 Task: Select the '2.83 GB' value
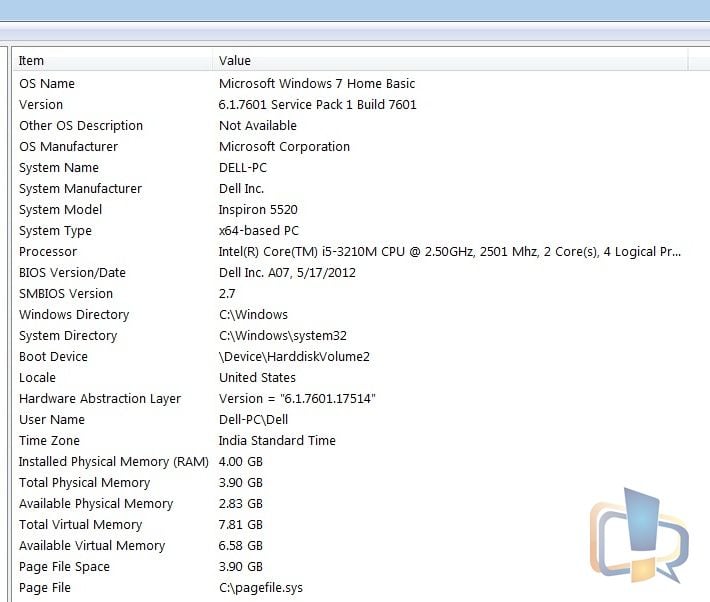click(240, 504)
